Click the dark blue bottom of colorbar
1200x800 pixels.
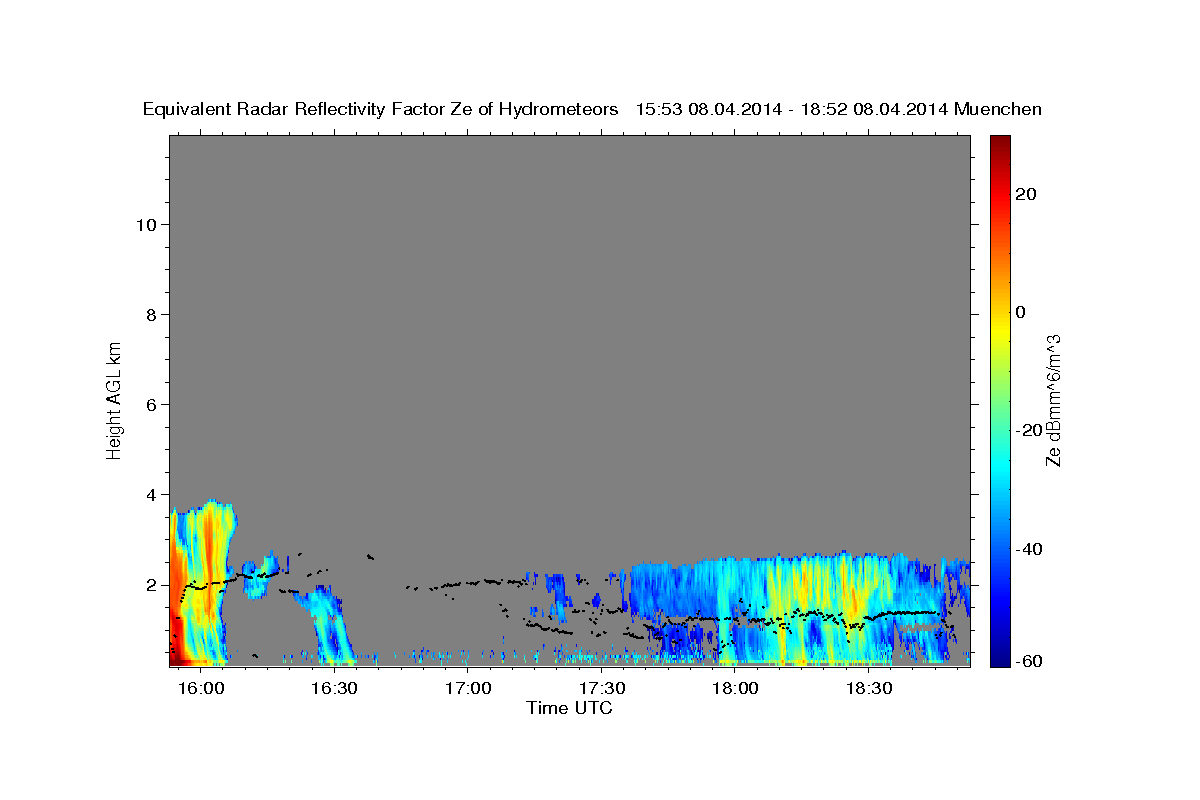click(x=999, y=655)
